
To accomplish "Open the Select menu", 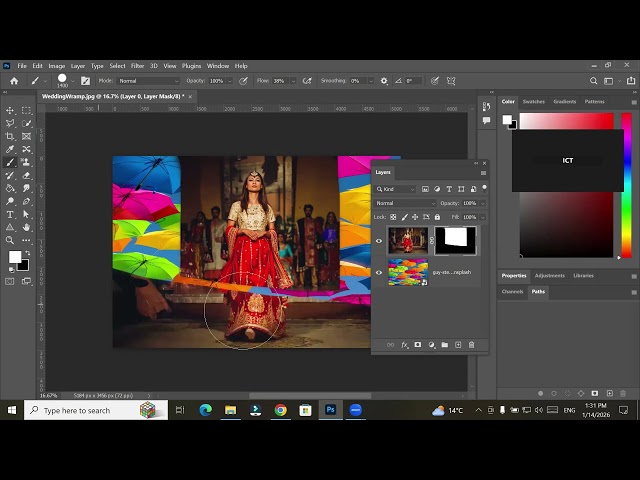I will point(117,66).
